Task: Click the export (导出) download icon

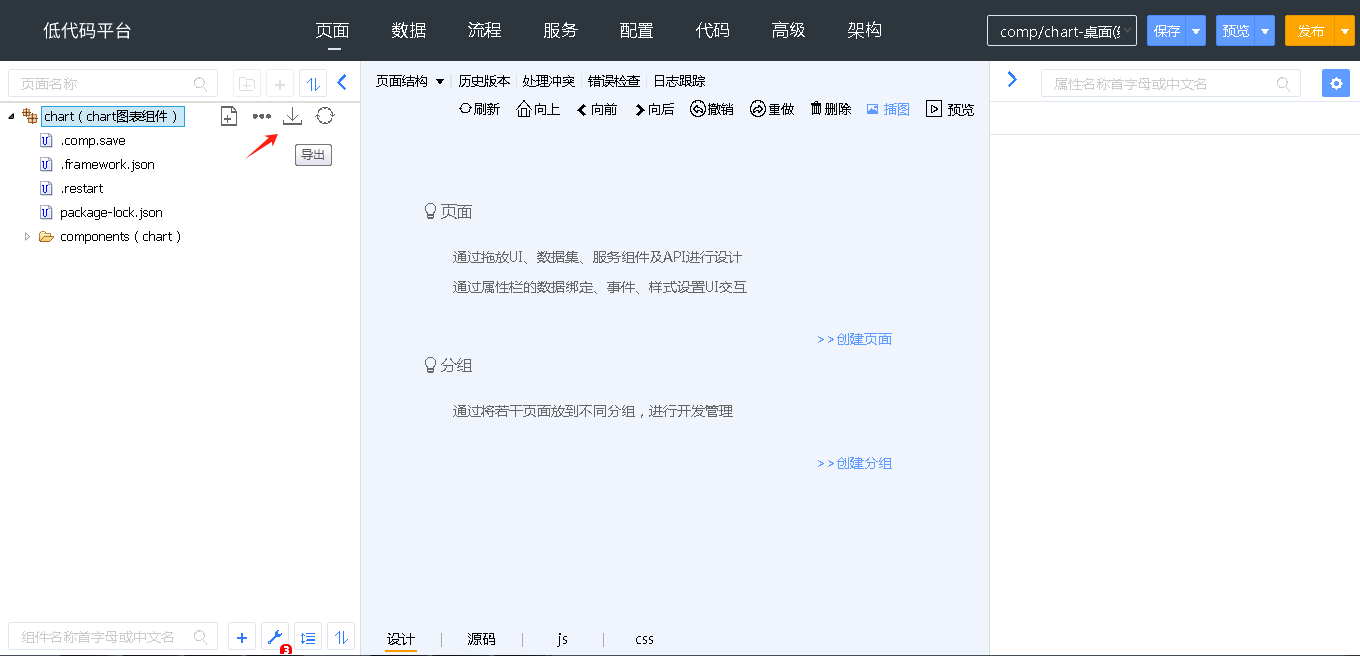Action: point(292,116)
